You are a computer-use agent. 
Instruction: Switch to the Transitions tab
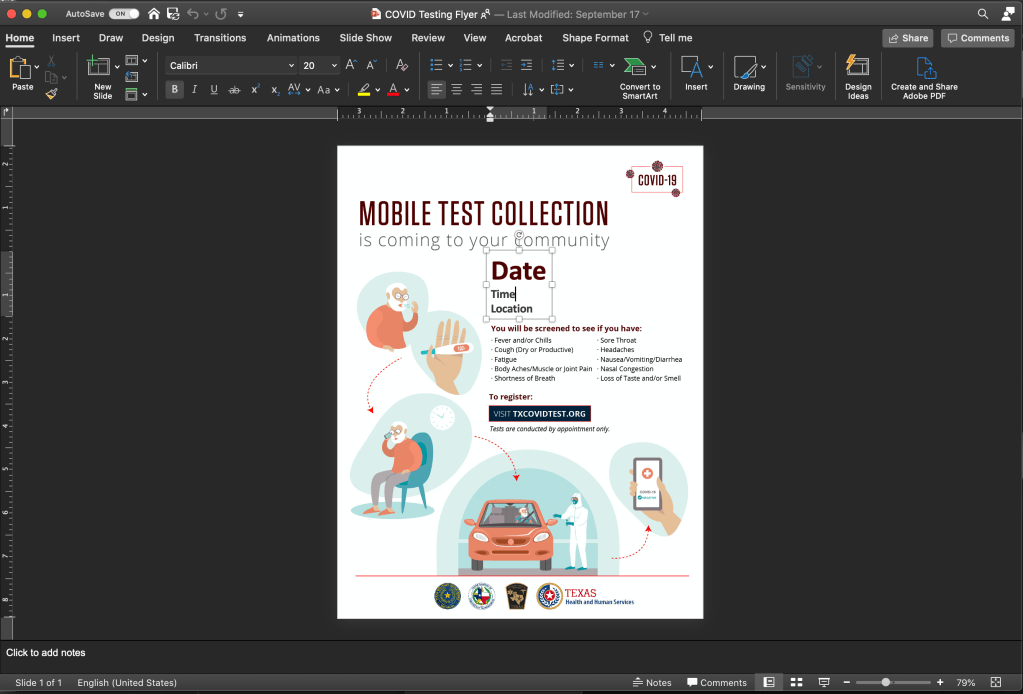[x=220, y=38]
